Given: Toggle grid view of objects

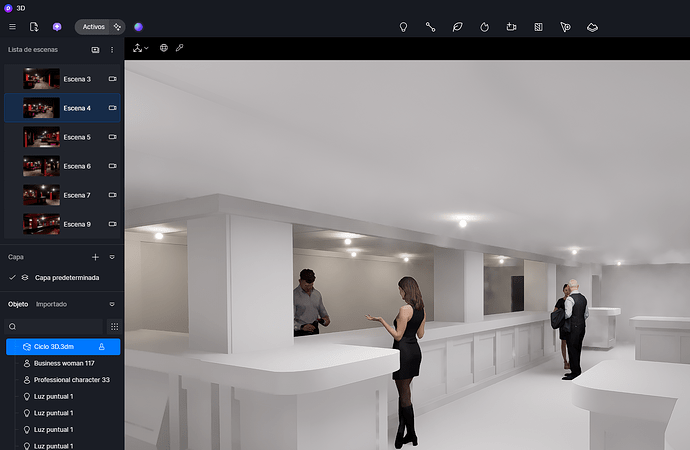Looking at the screenshot, I should point(114,326).
